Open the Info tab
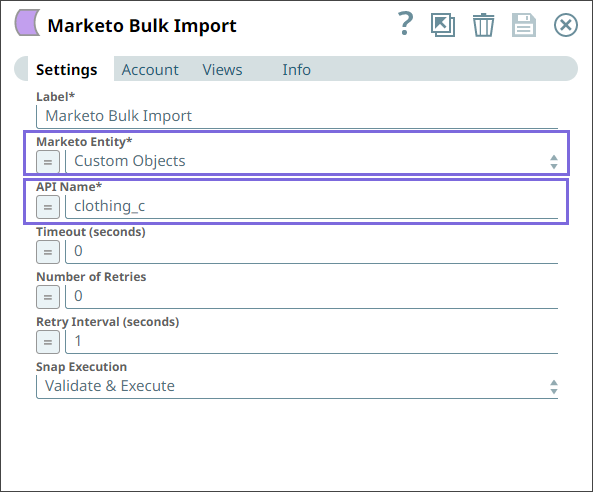This screenshot has height=492, width=593. coord(296,70)
